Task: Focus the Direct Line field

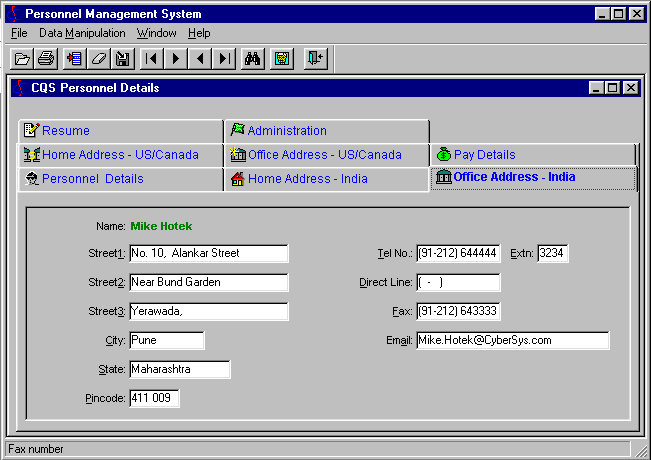Action: [458, 283]
